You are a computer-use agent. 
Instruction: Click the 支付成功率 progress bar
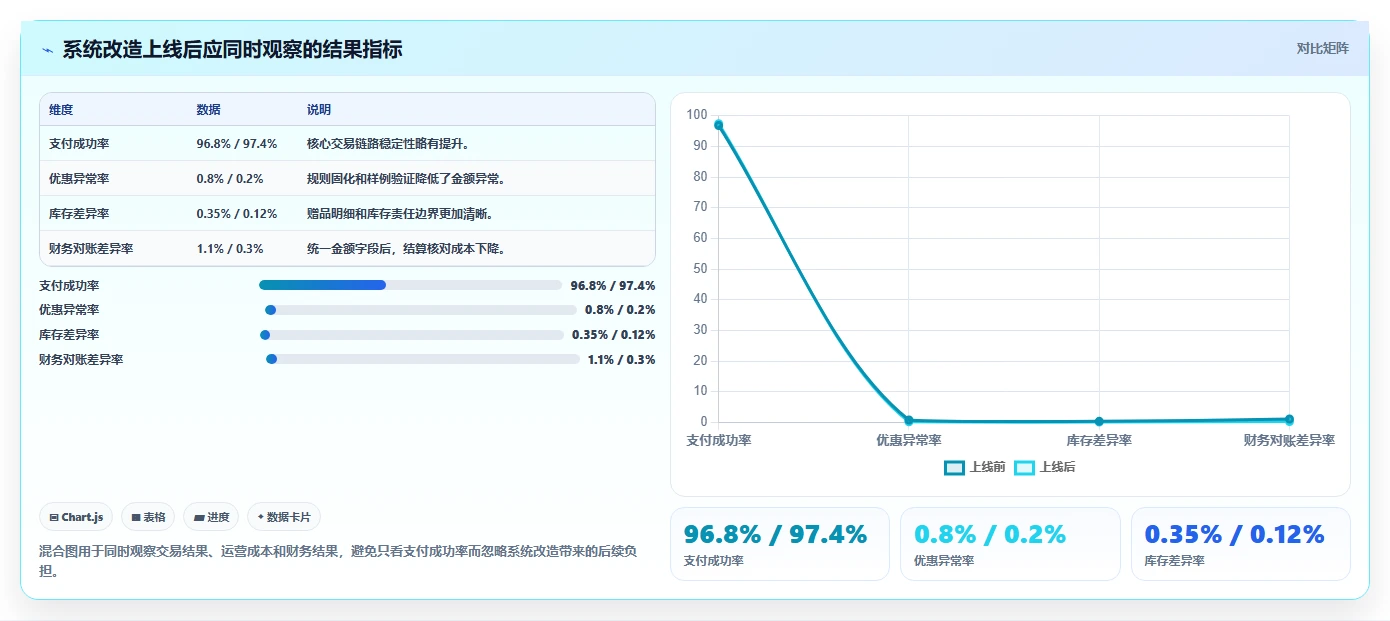tap(410, 285)
